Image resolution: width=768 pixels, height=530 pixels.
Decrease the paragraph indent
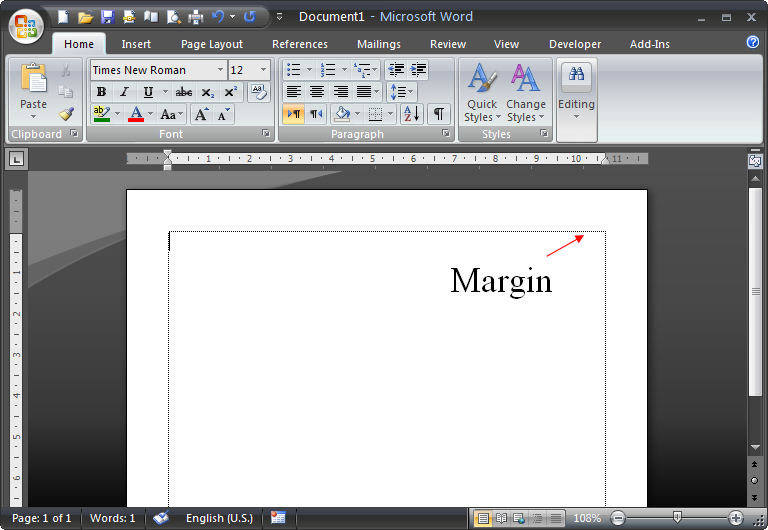[396, 70]
